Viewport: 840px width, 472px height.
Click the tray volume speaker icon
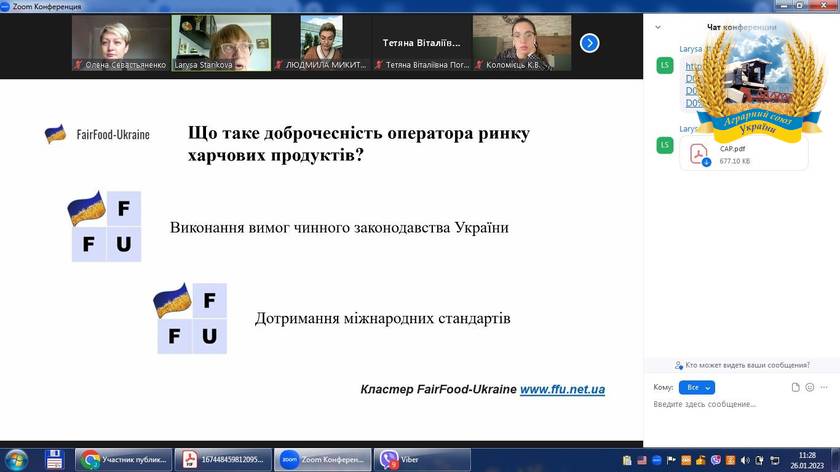click(745, 460)
